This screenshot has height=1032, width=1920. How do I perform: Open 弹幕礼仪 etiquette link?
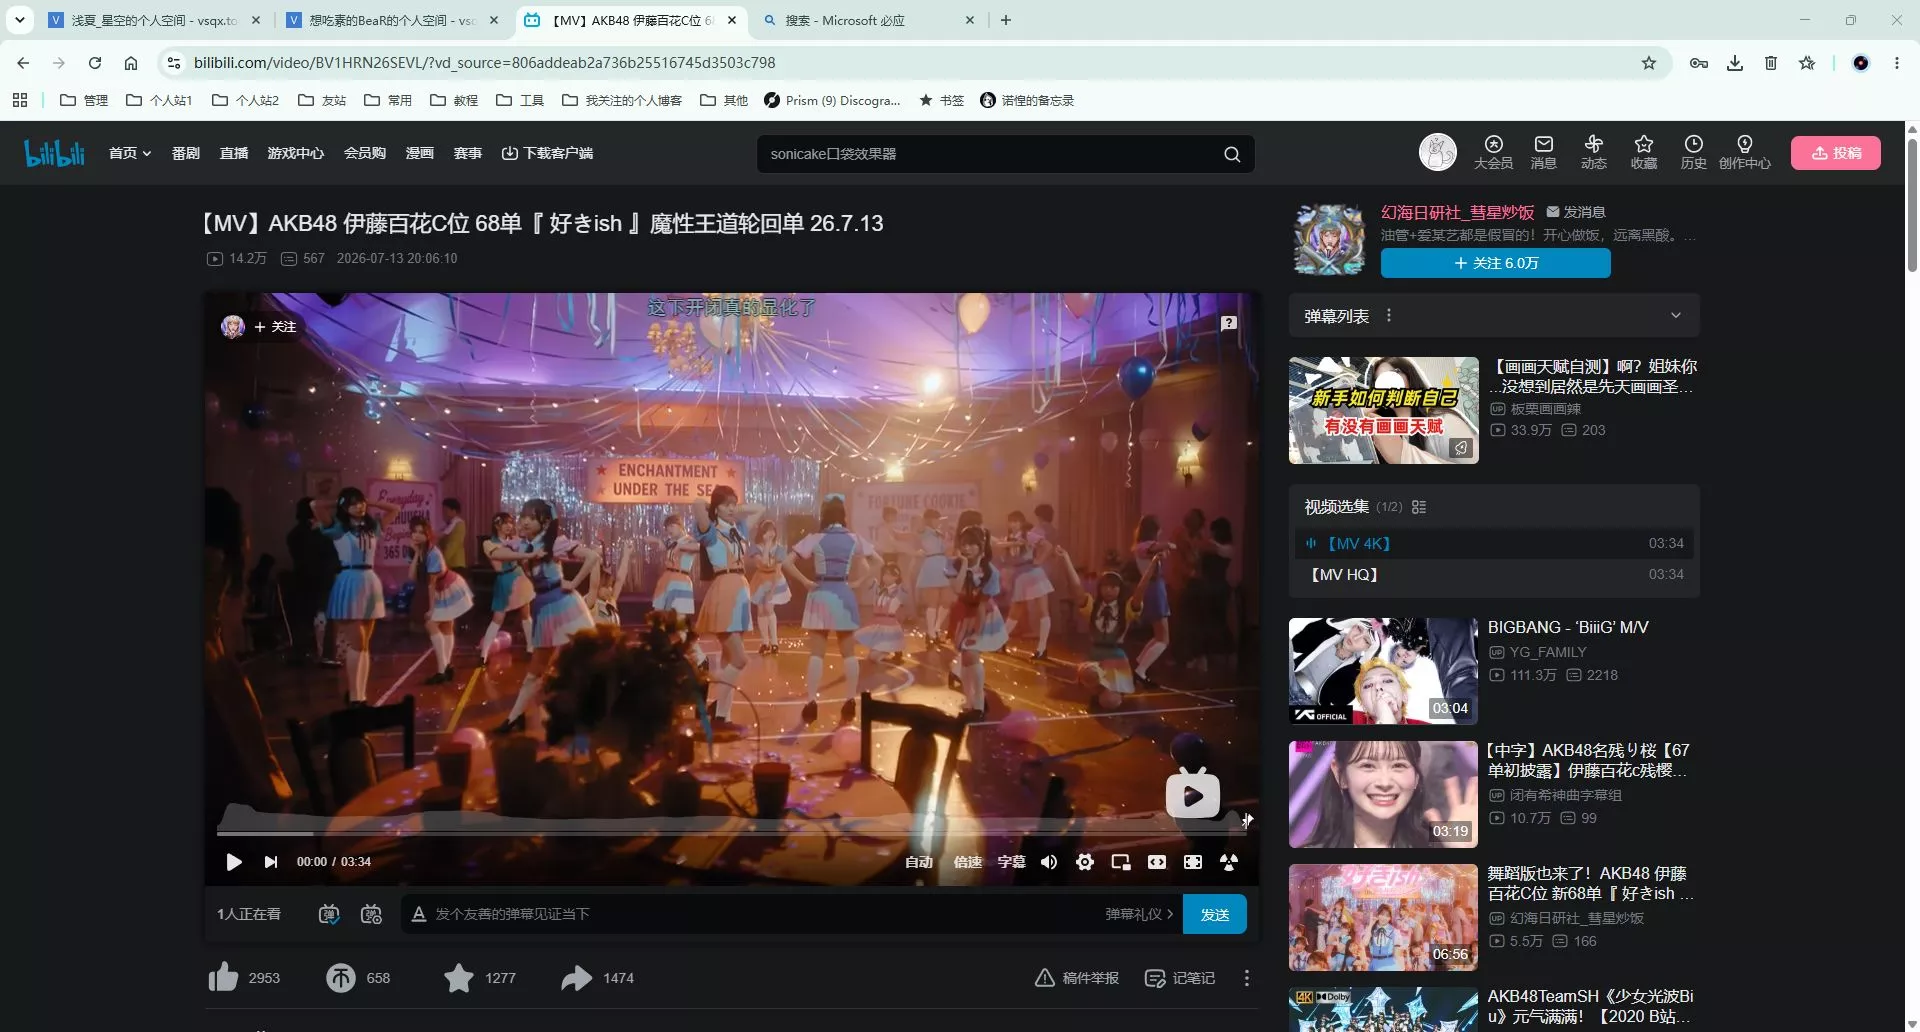click(x=1139, y=914)
